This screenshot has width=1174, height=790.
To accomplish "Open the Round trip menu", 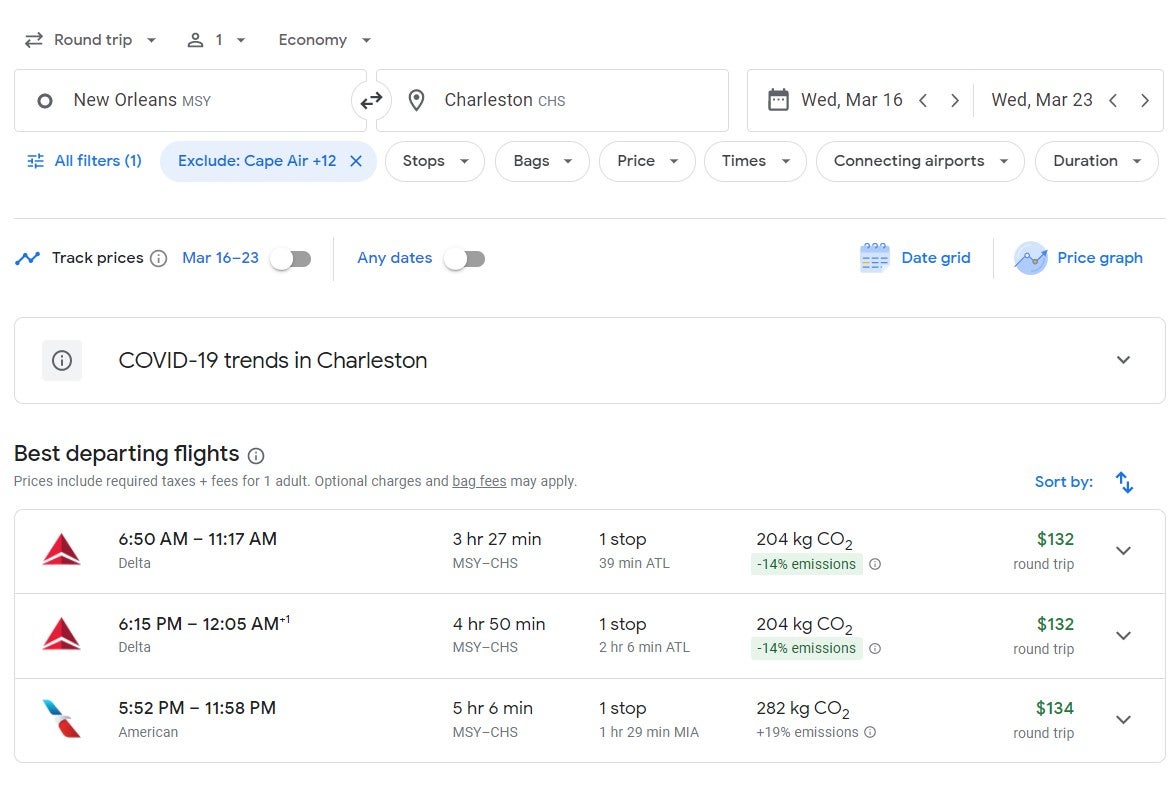I will (90, 39).
